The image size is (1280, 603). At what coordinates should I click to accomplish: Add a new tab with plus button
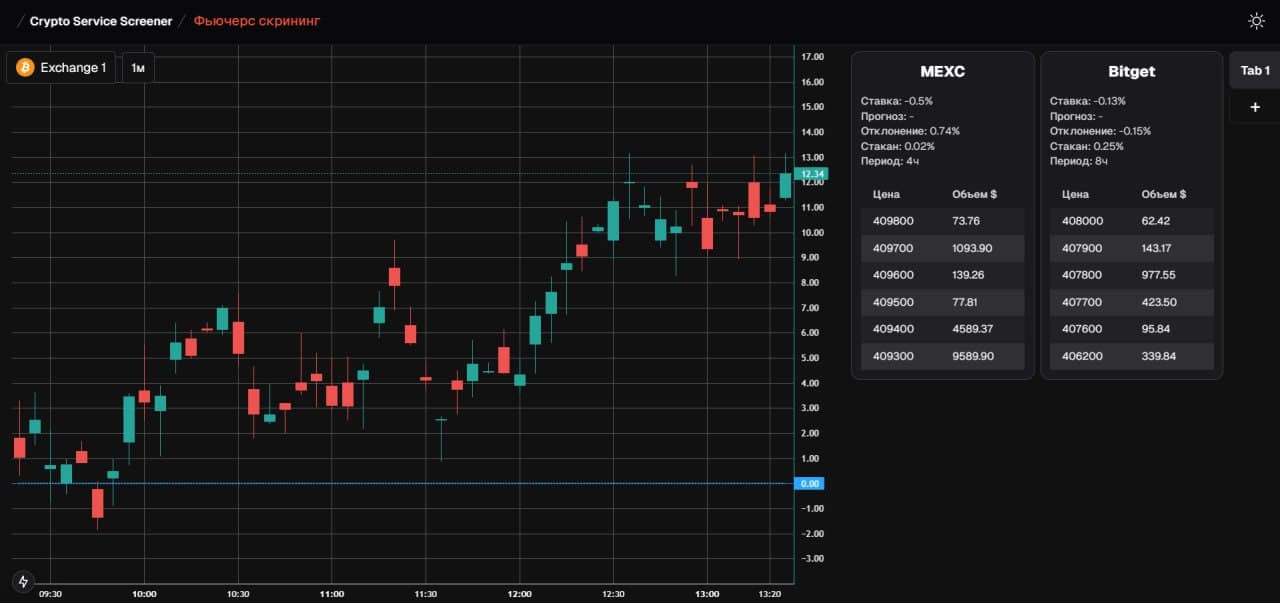pos(1254,107)
